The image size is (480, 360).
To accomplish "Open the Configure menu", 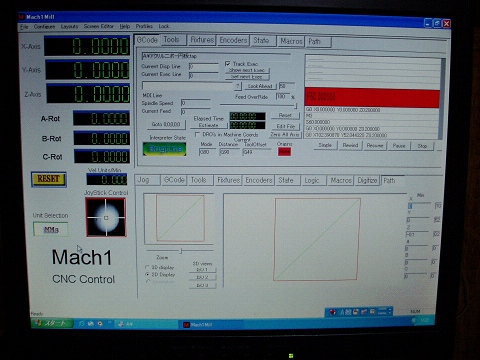I will [44, 26].
